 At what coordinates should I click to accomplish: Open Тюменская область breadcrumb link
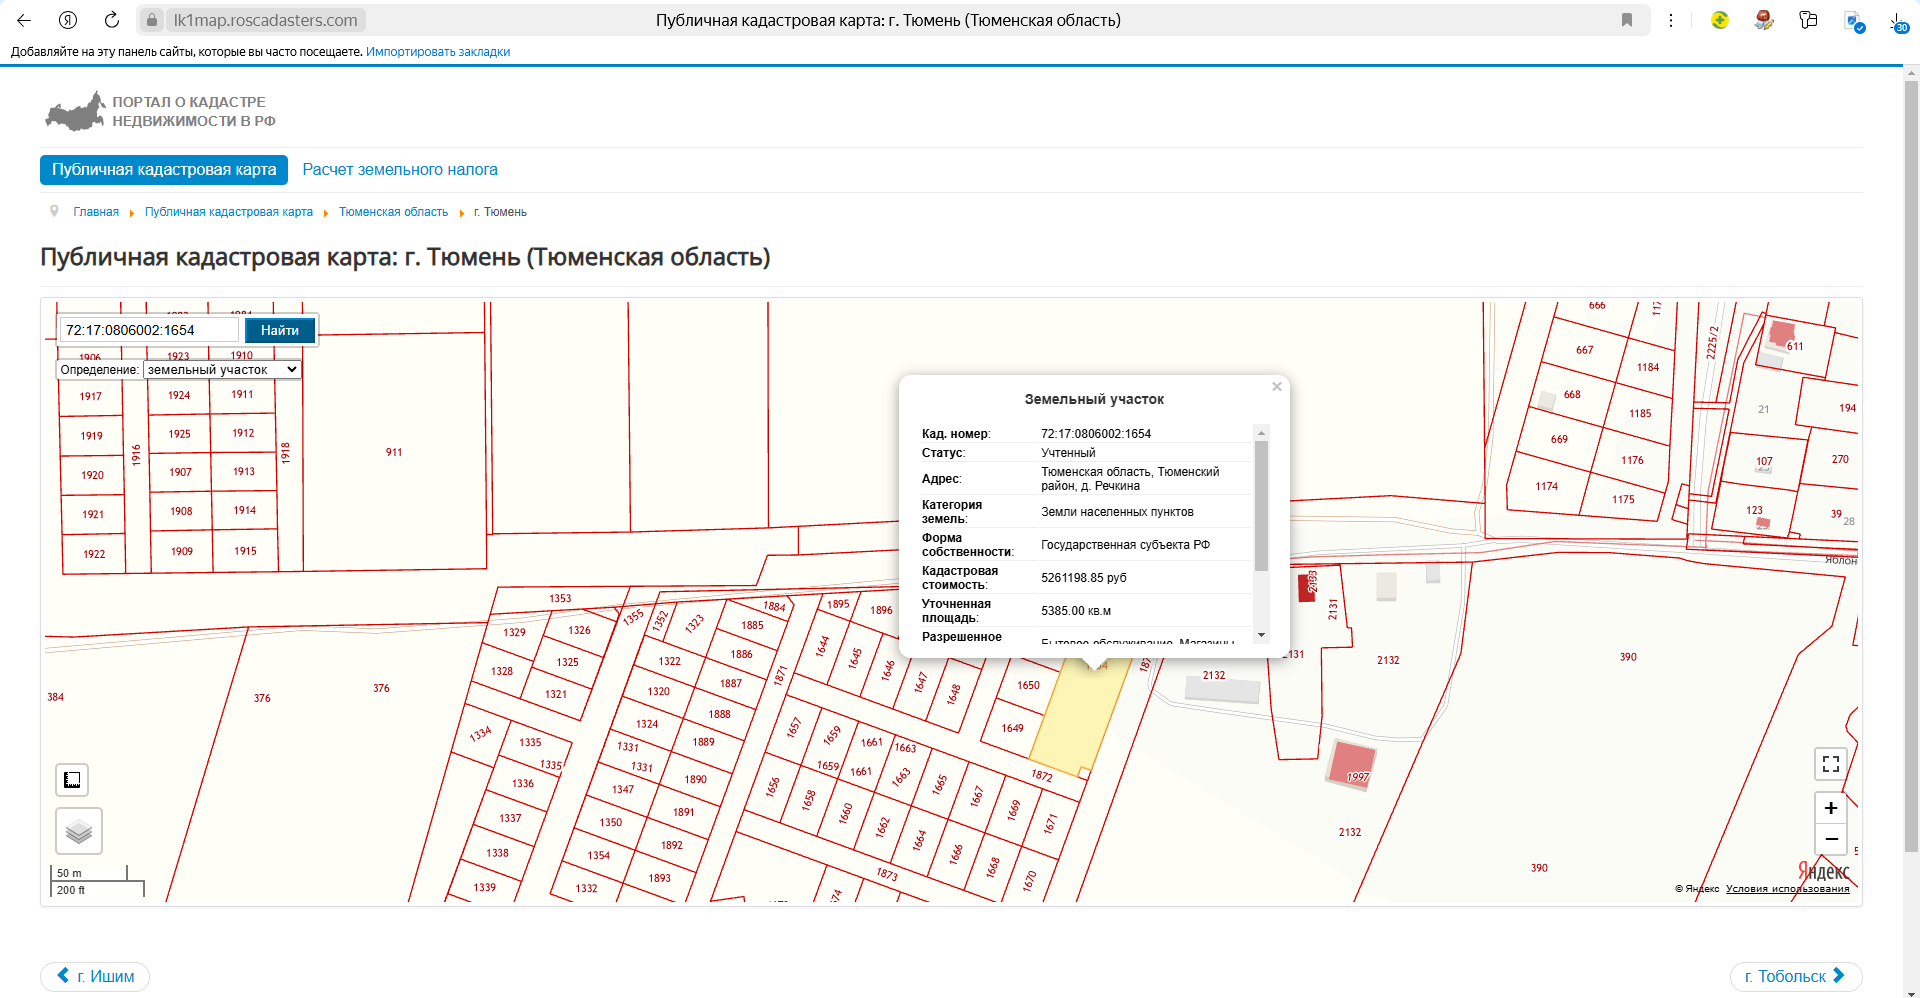click(393, 212)
